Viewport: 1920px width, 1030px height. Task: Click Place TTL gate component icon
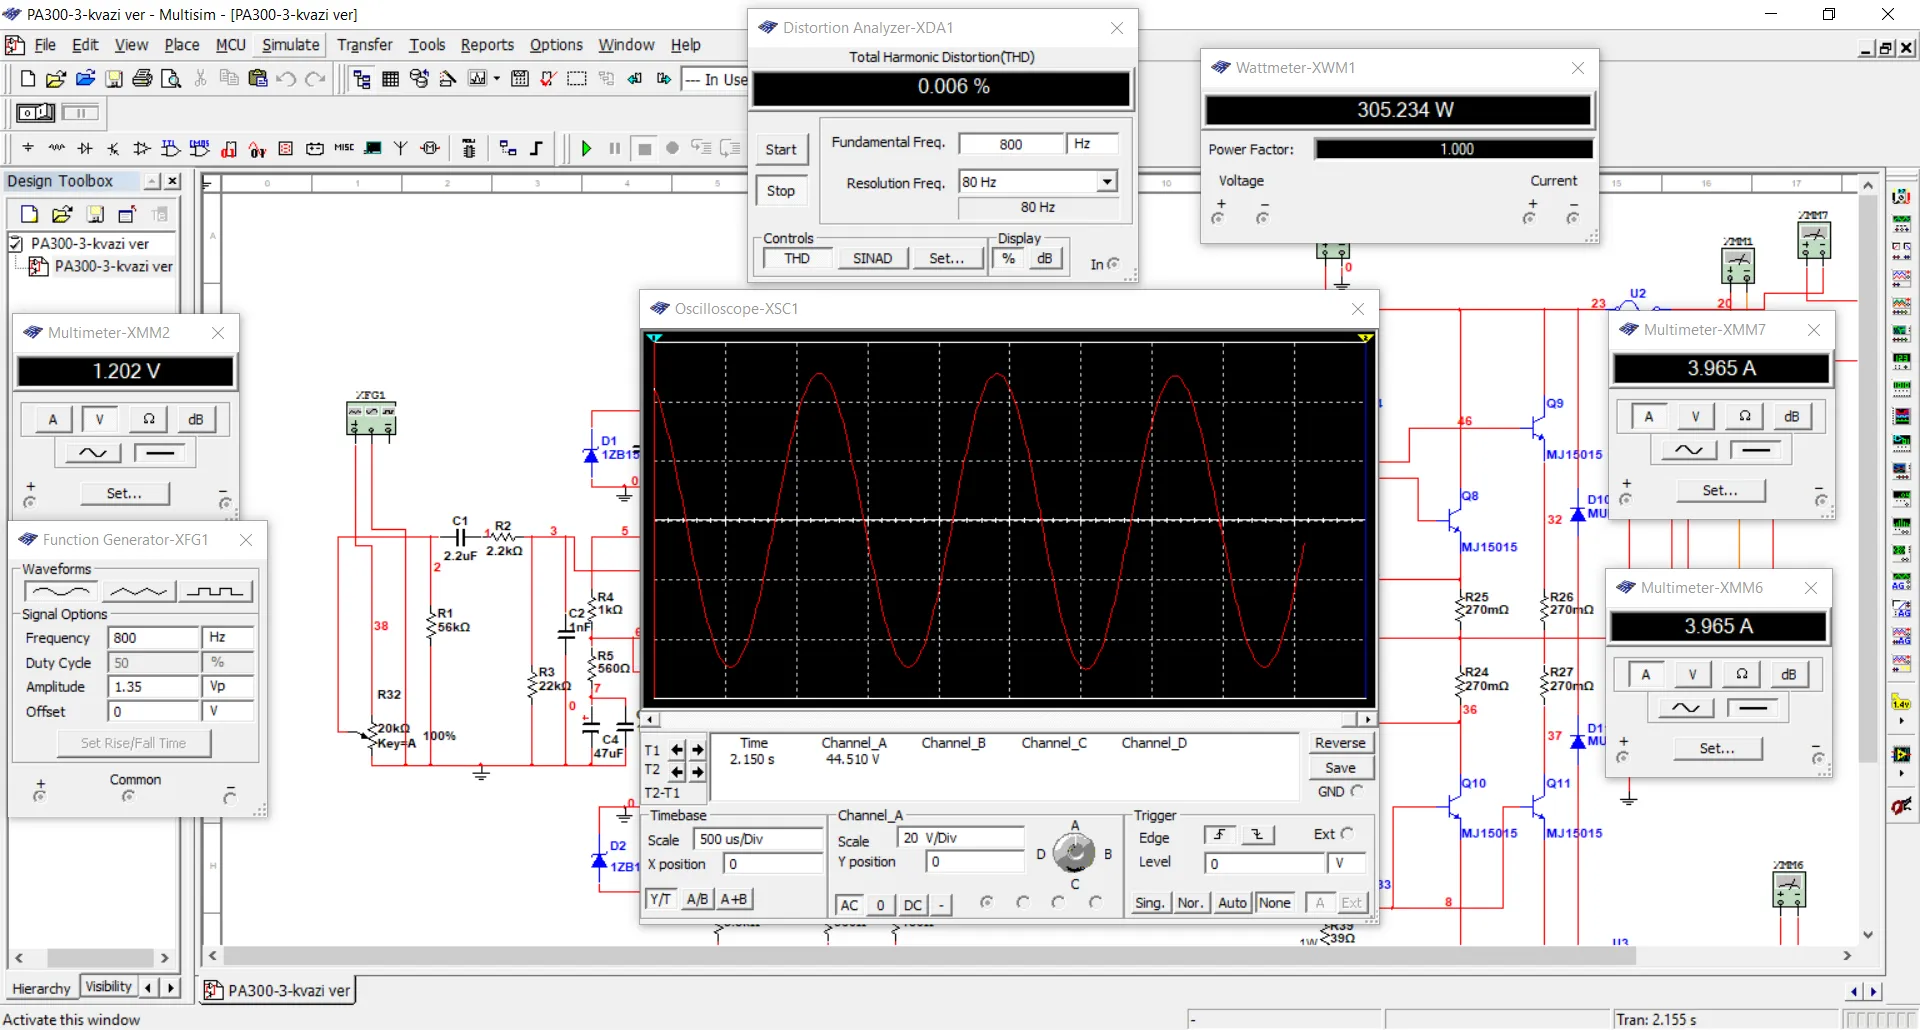171,148
